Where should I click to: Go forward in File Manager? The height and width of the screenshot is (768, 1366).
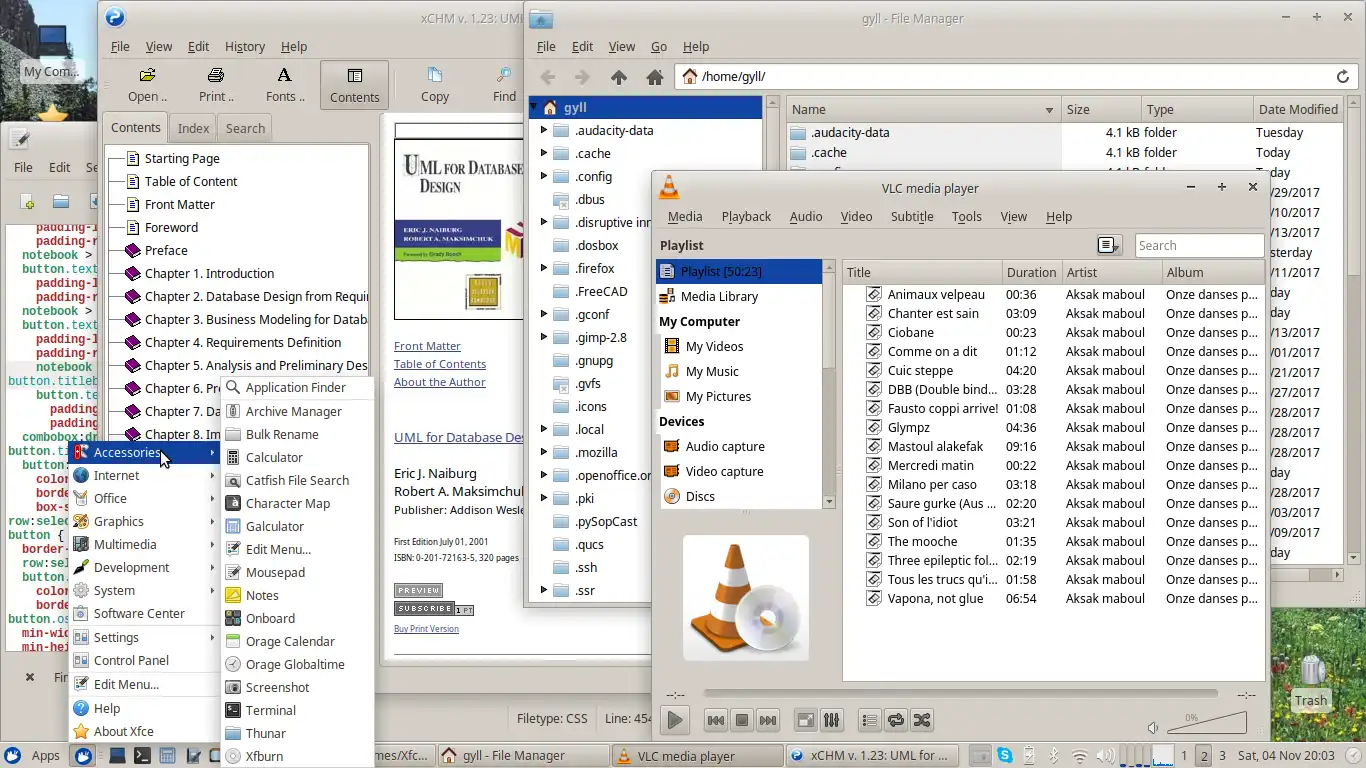[581, 77]
